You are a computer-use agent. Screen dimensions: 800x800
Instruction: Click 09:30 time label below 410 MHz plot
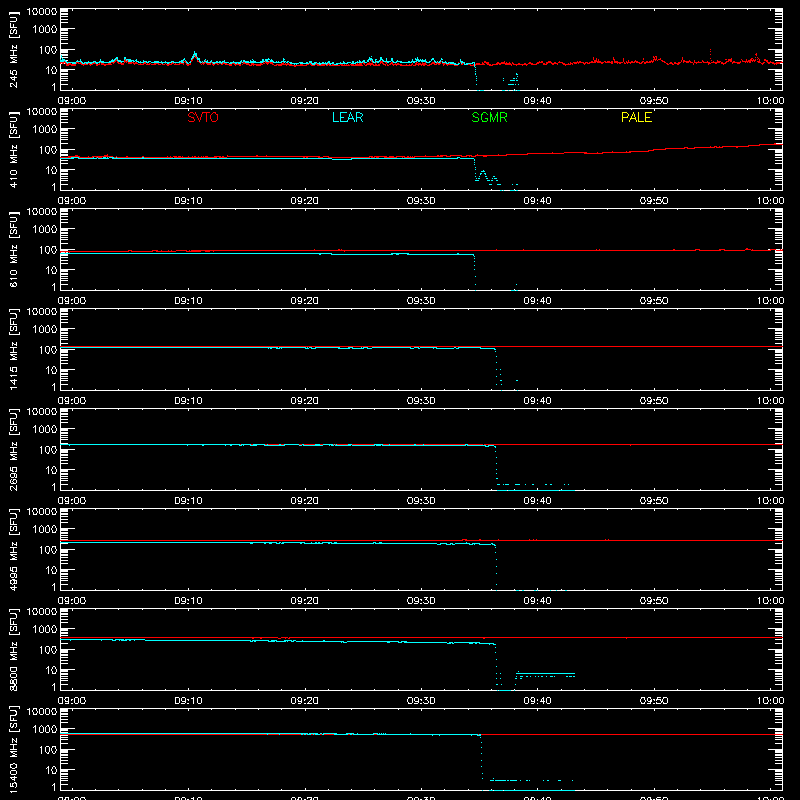pyautogui.click(x=421, y=201)
